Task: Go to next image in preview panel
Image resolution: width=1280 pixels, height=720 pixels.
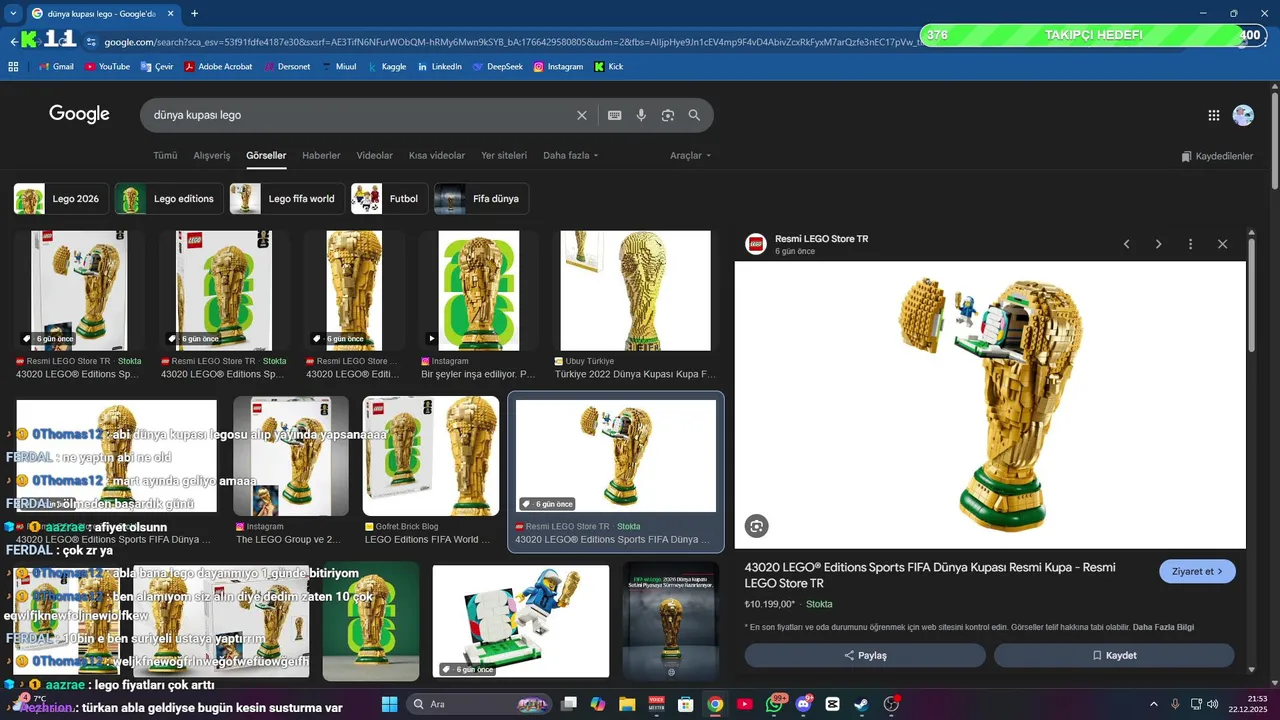Action: tap(1158, 244)
